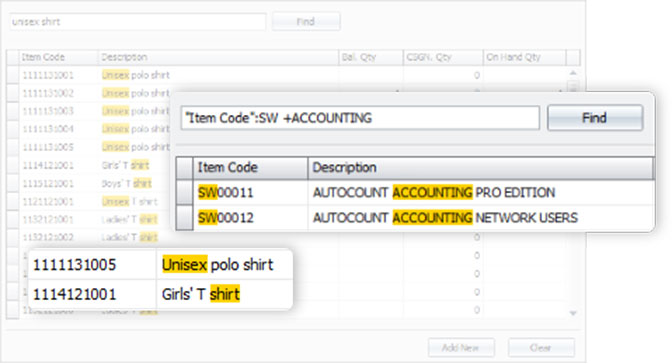
Task: Click the faded Find button in background window
Action: point(306,22)
